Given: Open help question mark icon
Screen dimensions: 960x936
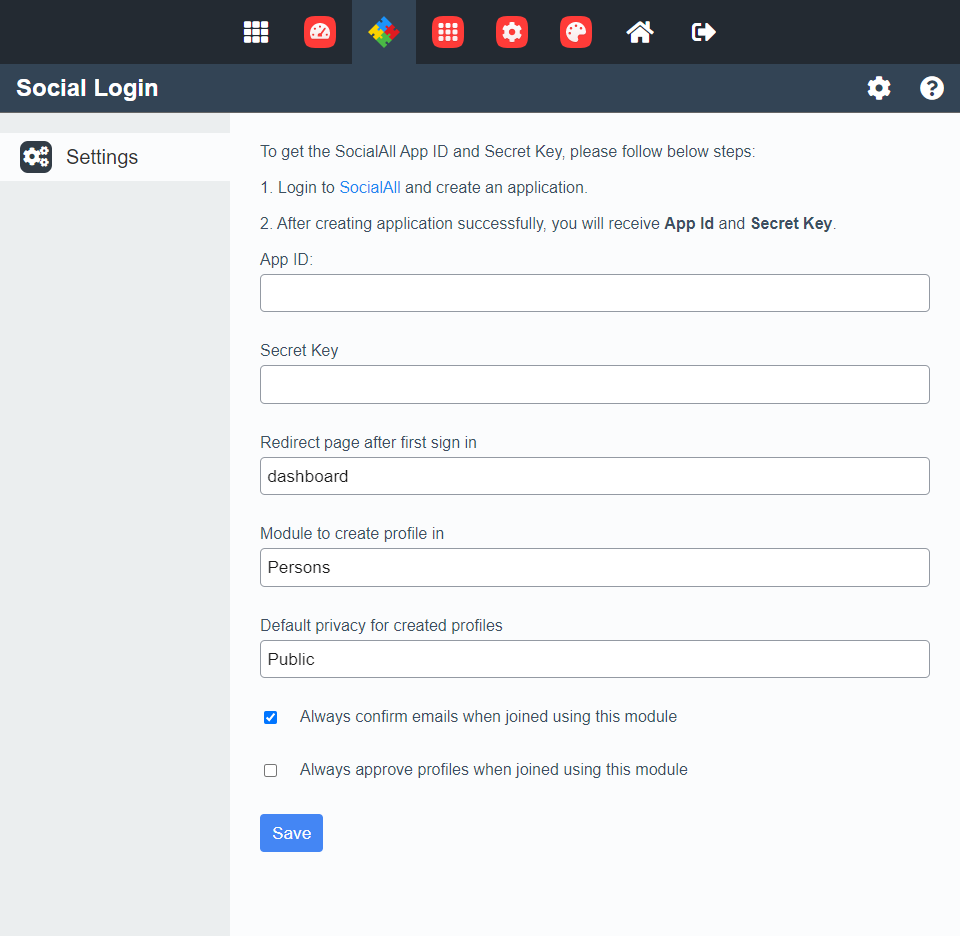Looking at the screenshot, I should coord(932,88).
